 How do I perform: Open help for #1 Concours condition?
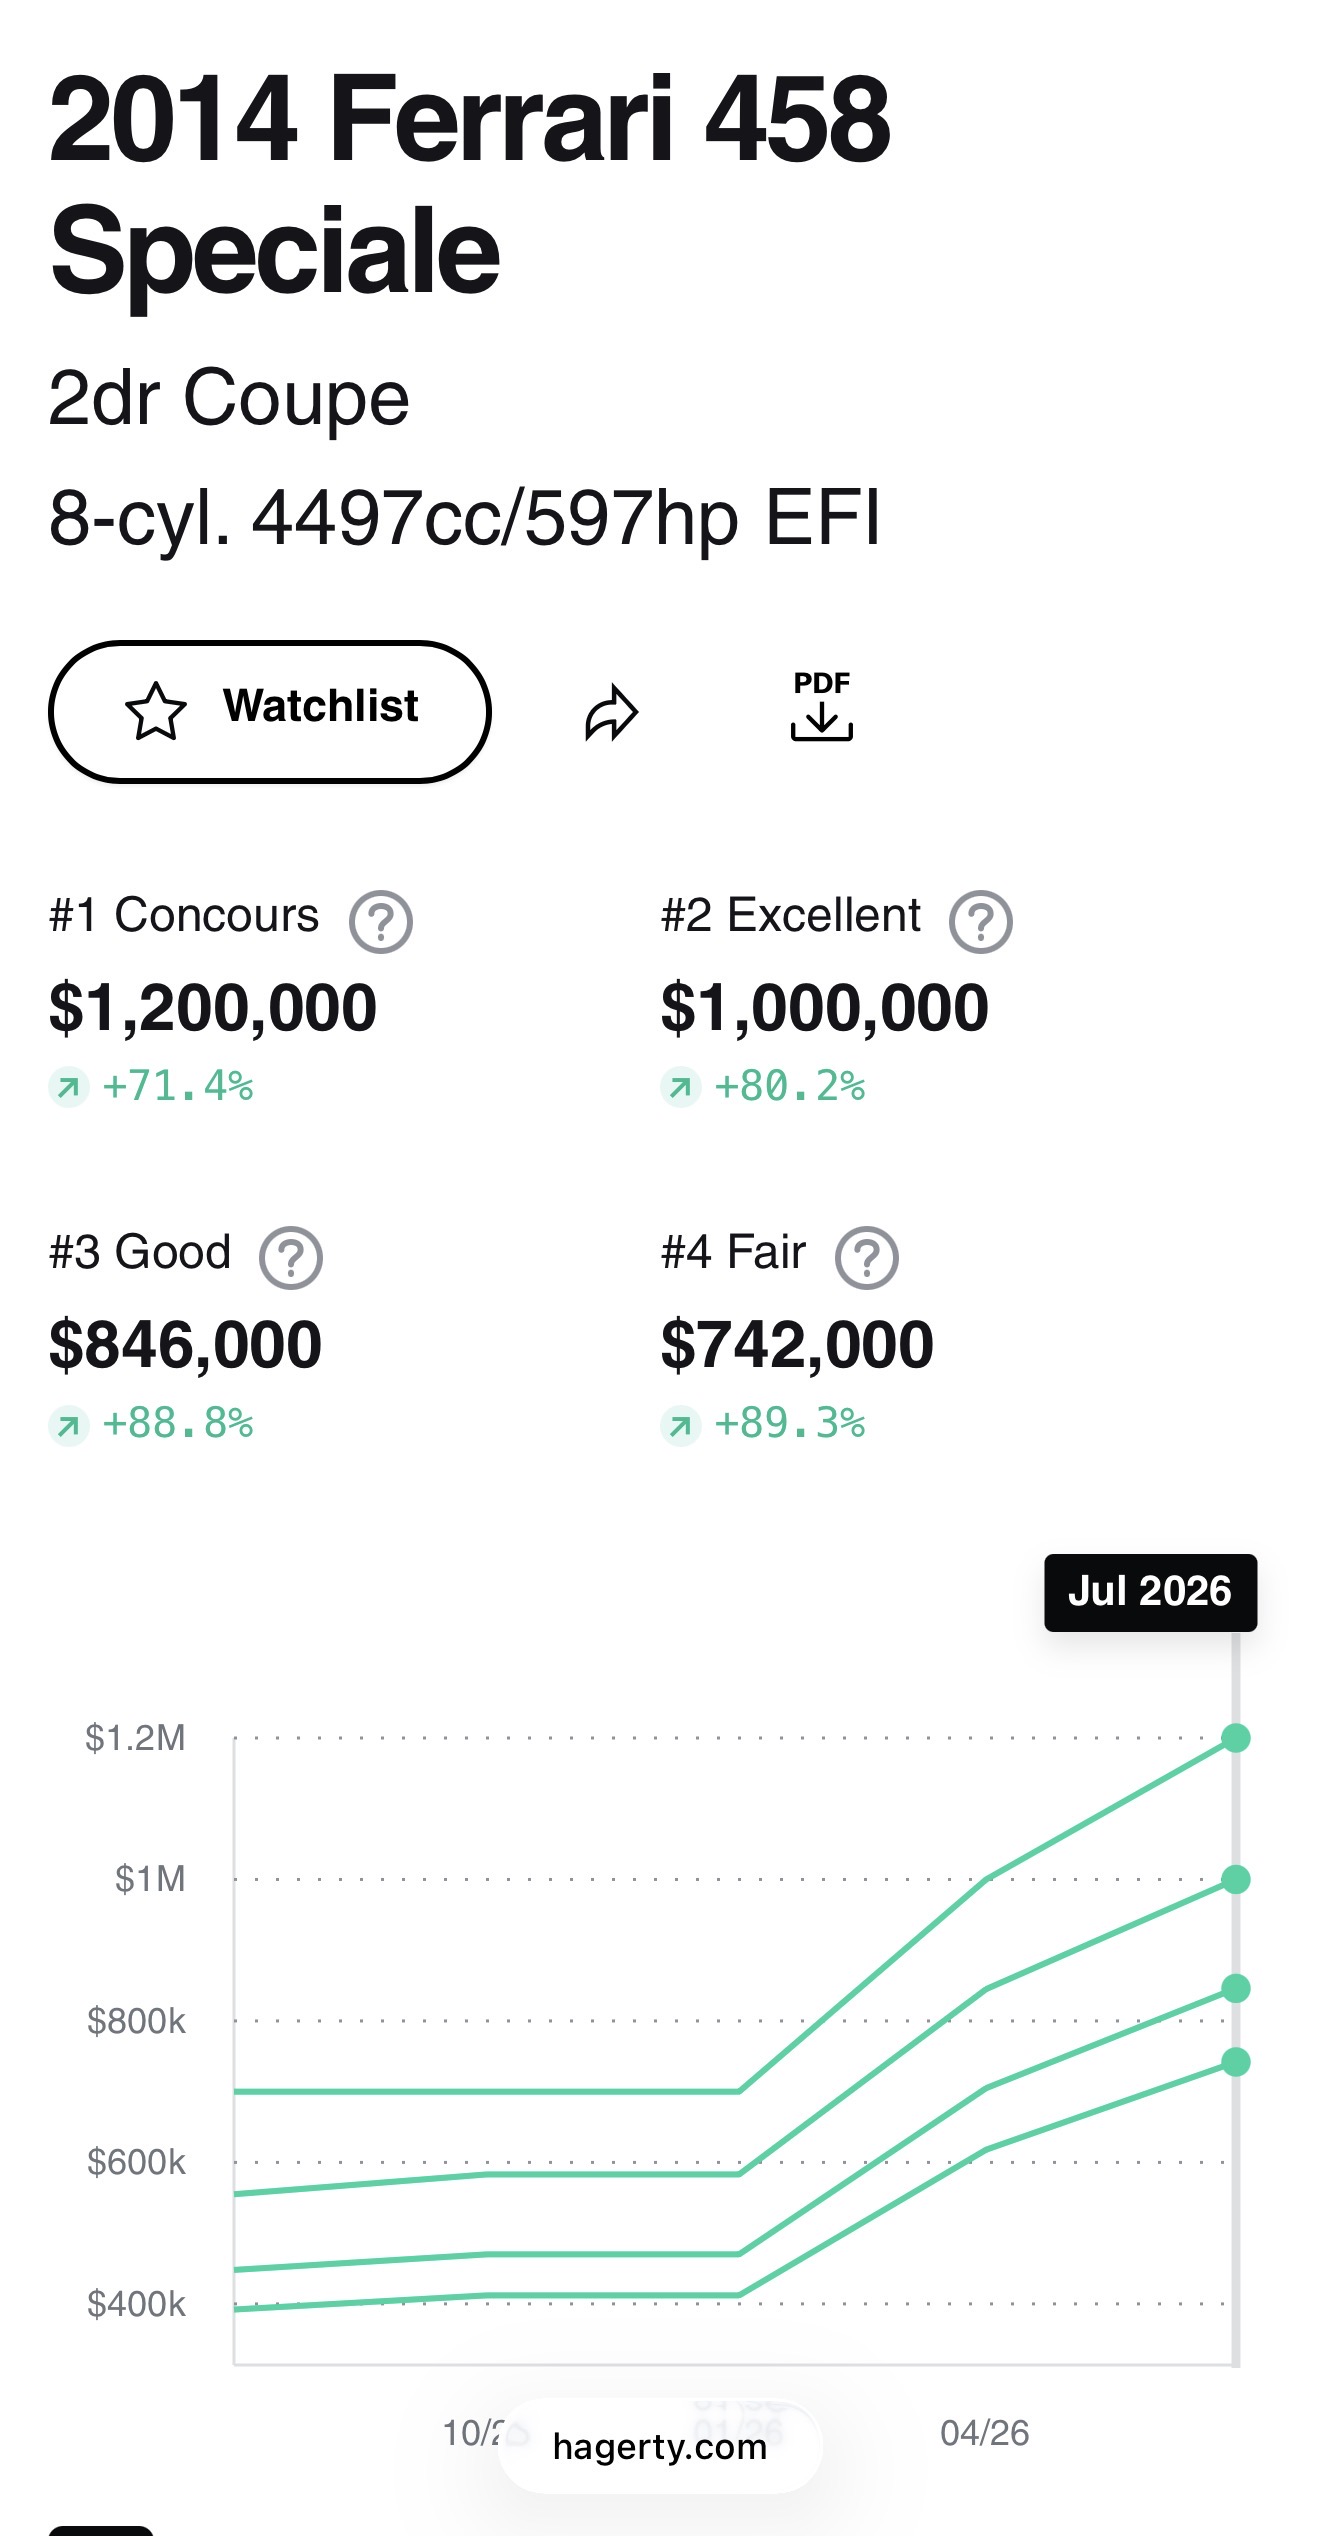click(x=380, y=921)
